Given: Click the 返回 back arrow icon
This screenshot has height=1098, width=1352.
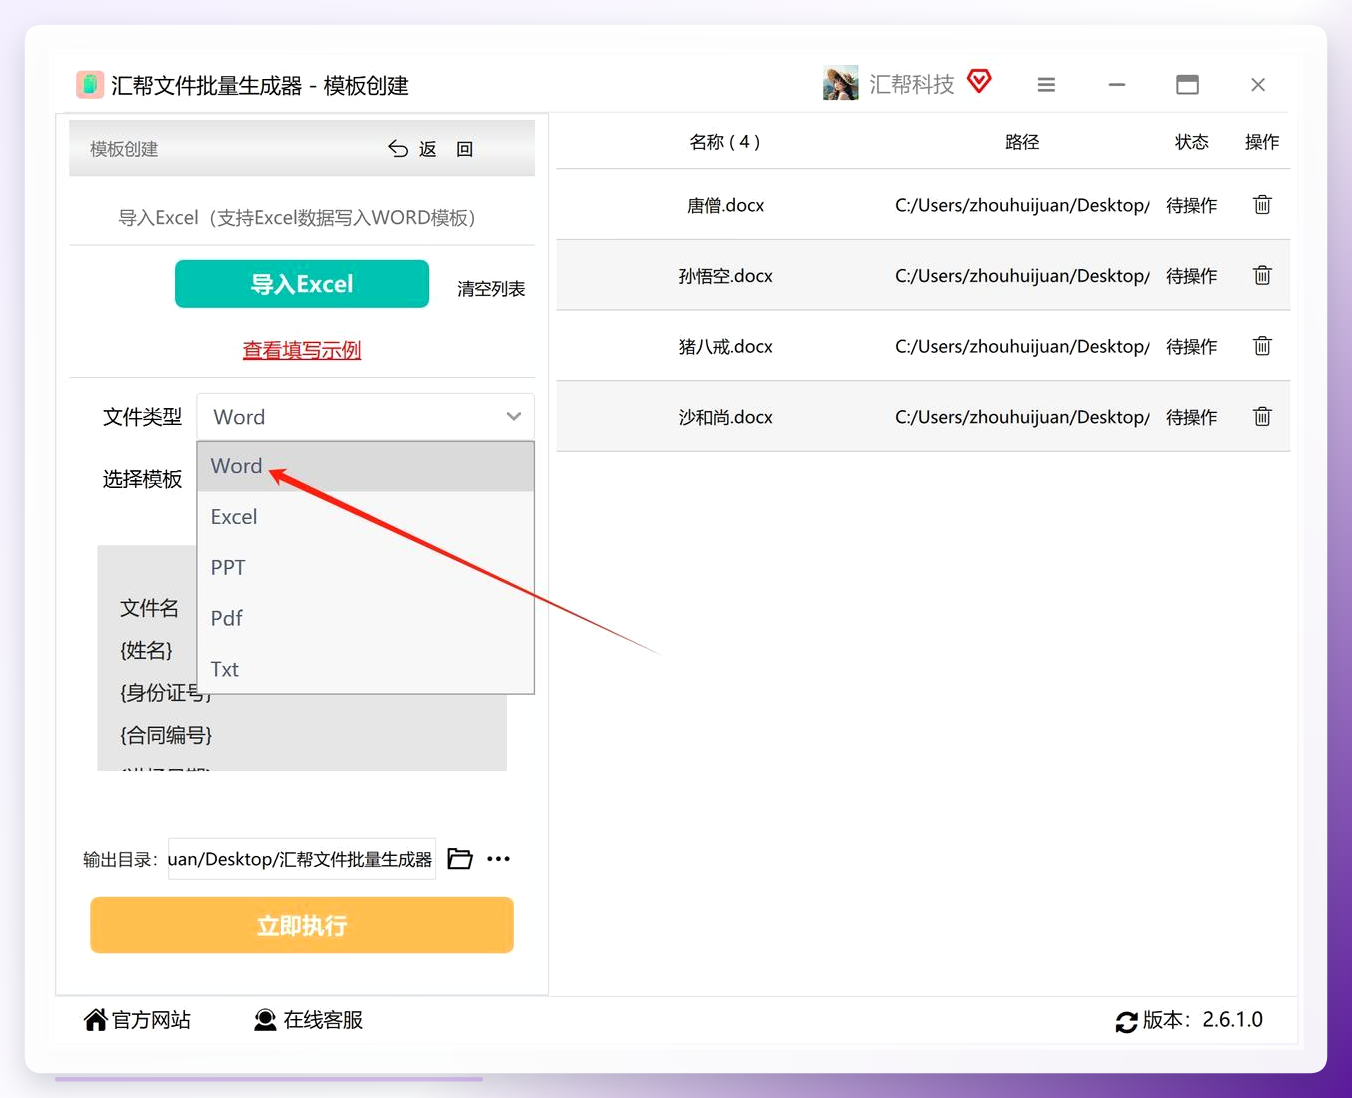Looking at the screenshot, I should 398,149.
